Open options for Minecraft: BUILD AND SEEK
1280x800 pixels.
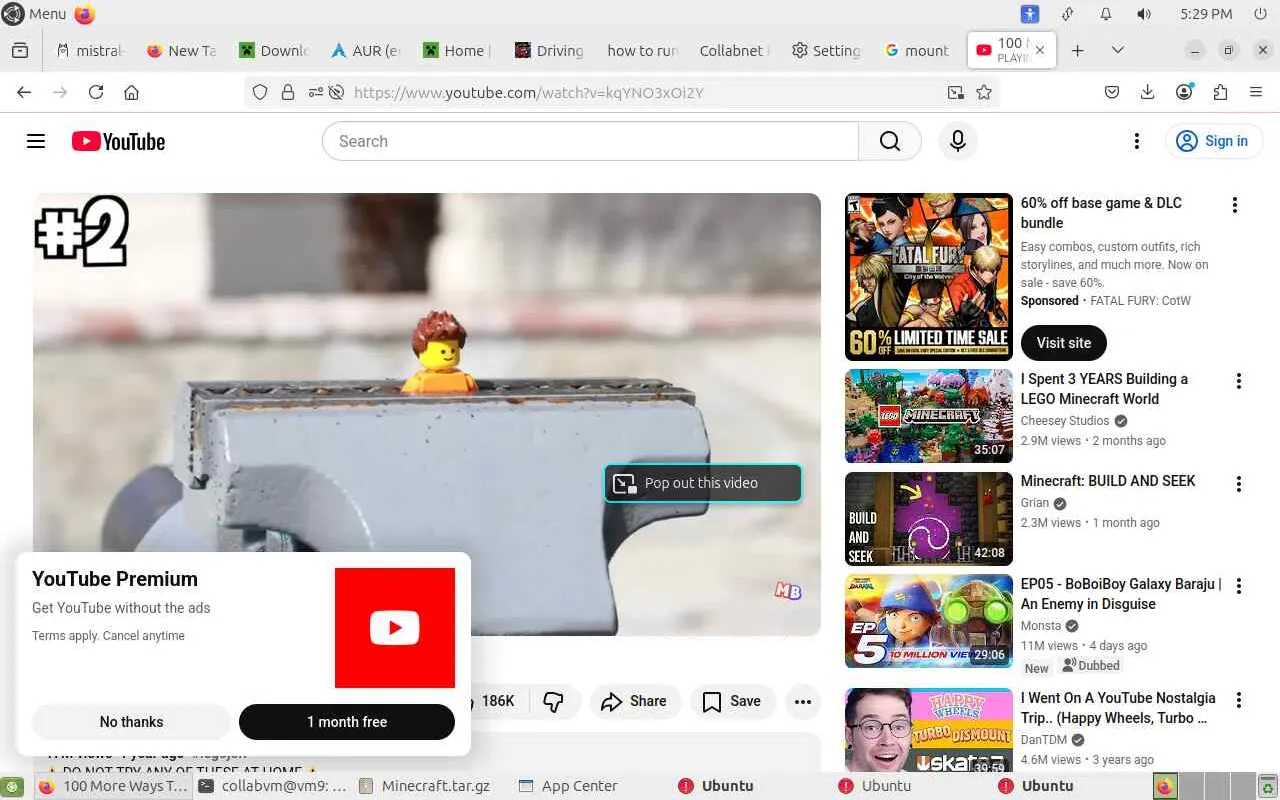pyautogui.click(x=1238, y=484)
